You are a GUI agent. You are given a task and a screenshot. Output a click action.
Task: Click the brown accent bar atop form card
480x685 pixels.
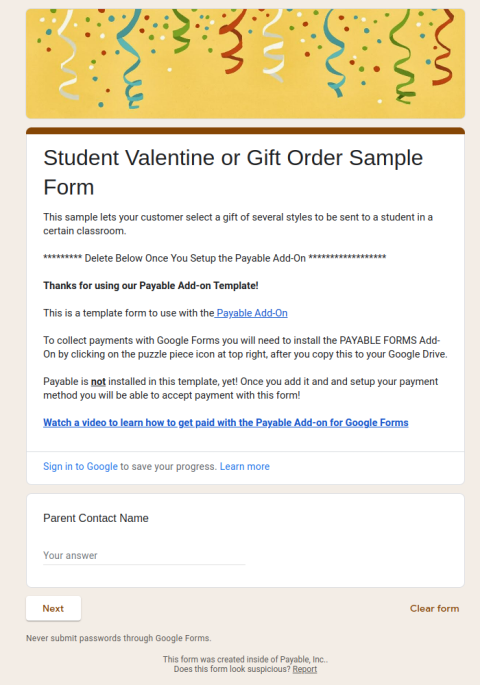245,131
